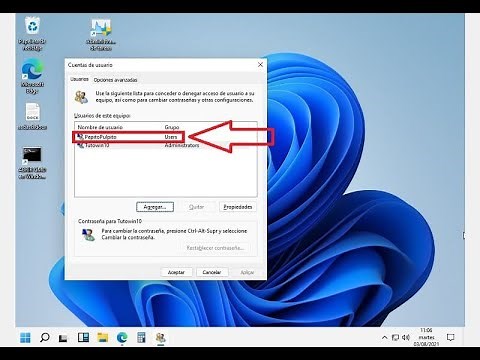Viewport: 480px width, 360px height.
Task: Open Propiedades for the selected user
Action: coord(238,207)
